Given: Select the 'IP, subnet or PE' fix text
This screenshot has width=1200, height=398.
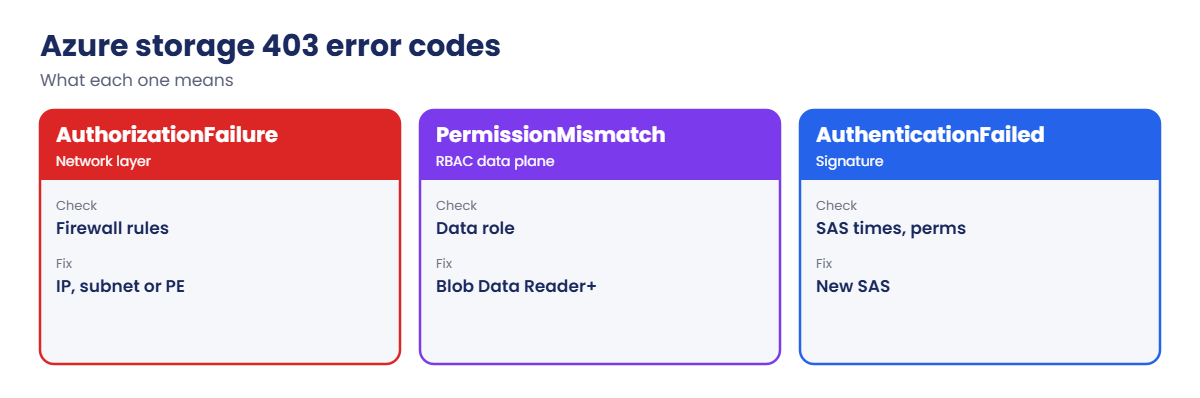Looking at the screenshot, I should [120, 286].
